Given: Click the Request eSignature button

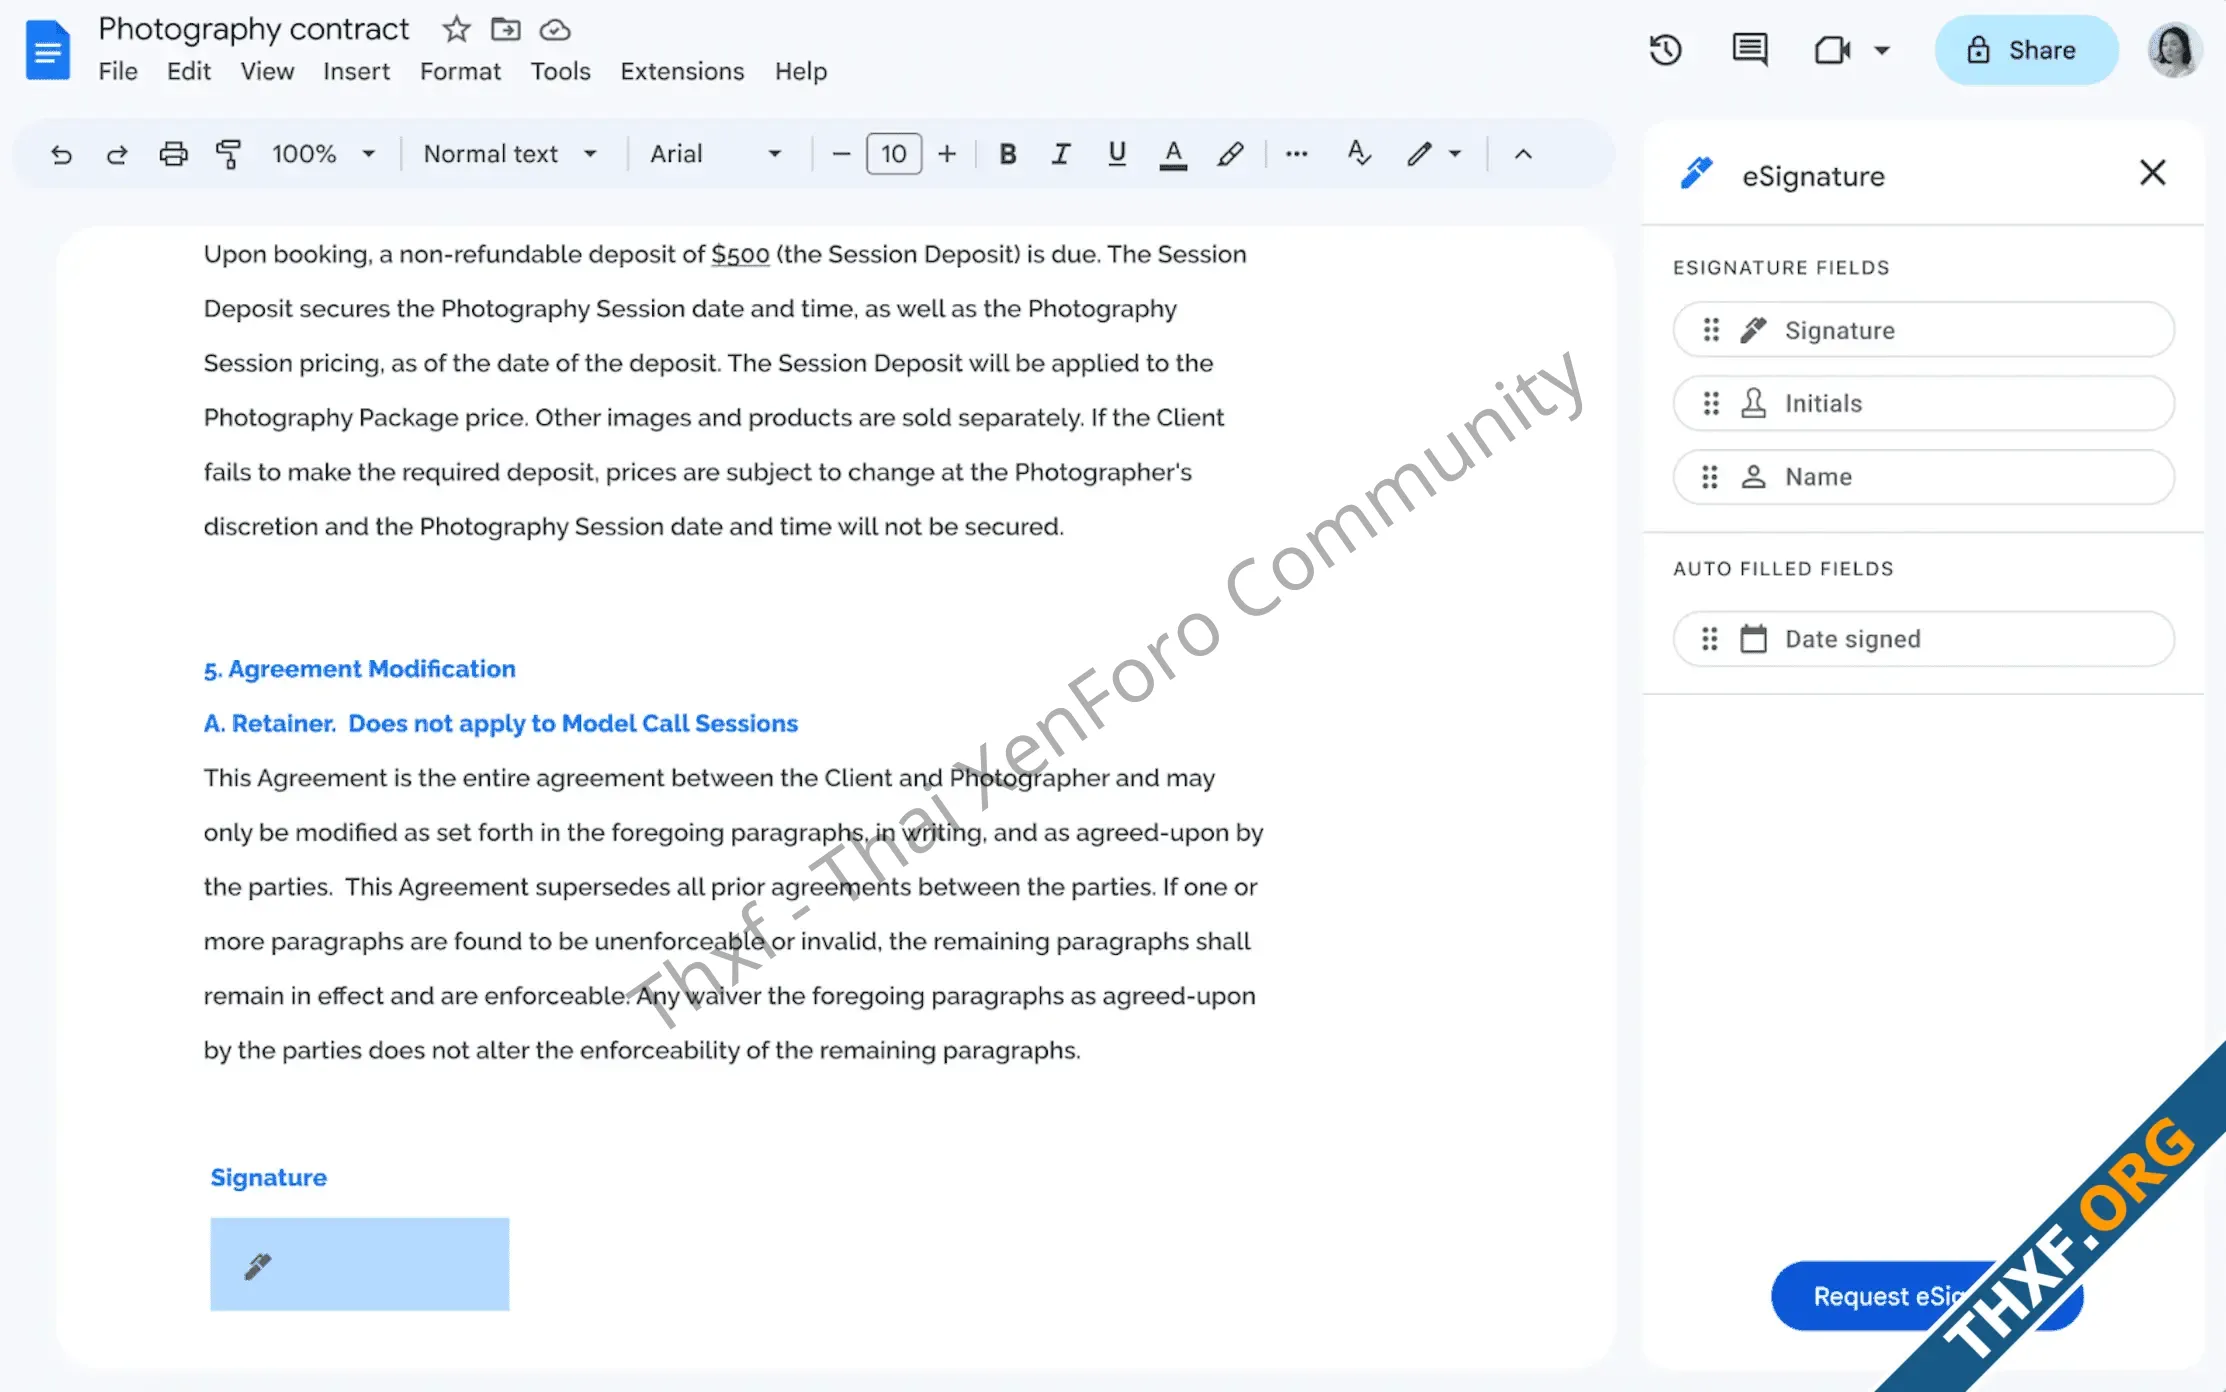Looking at the screenshot, I should click(x=1926, y=1296).
